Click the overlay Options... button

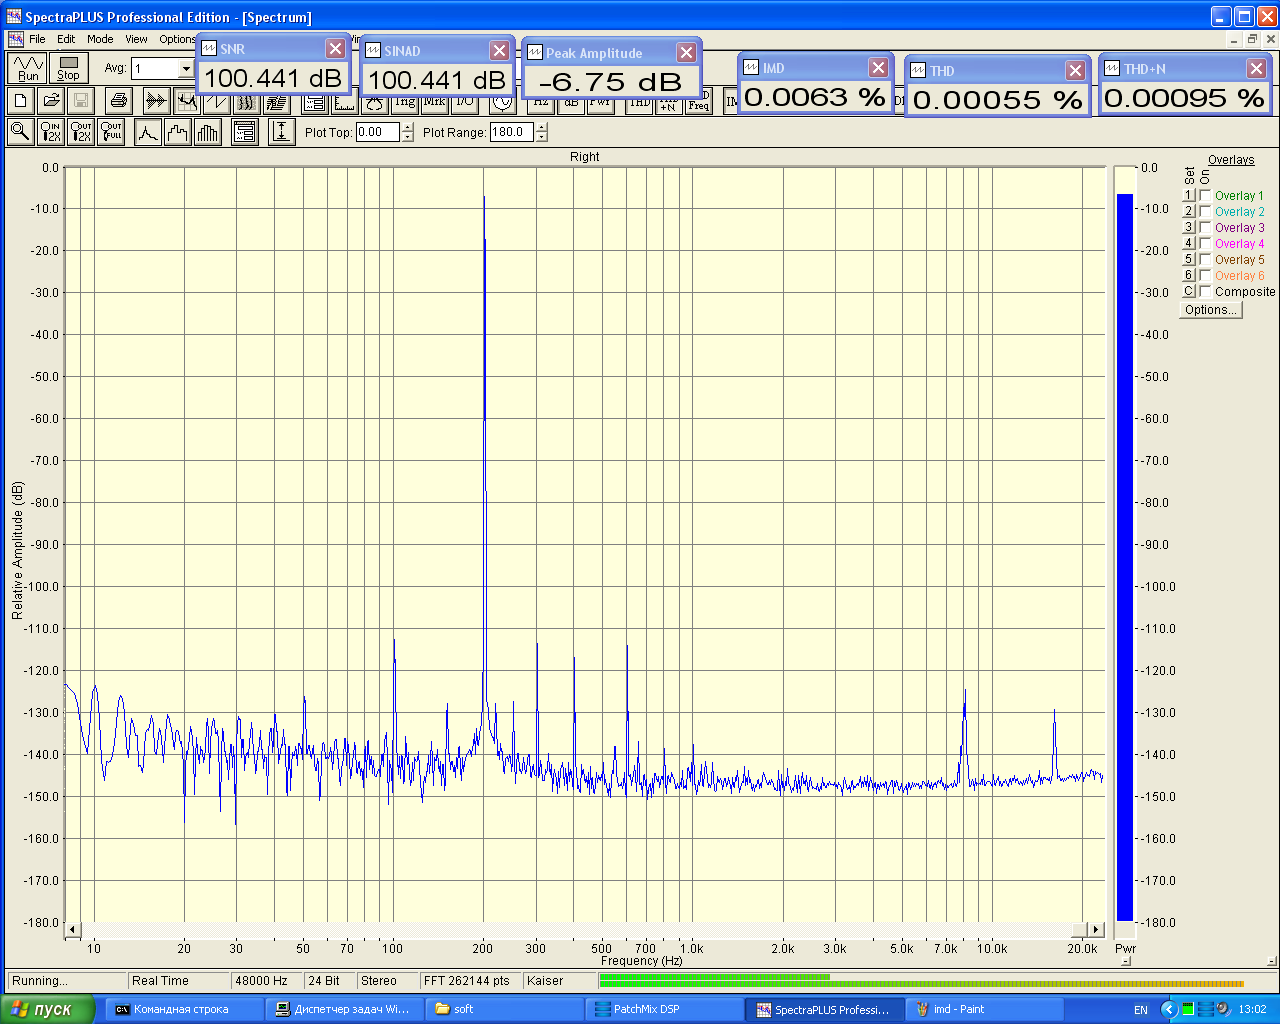point(1210,310)
